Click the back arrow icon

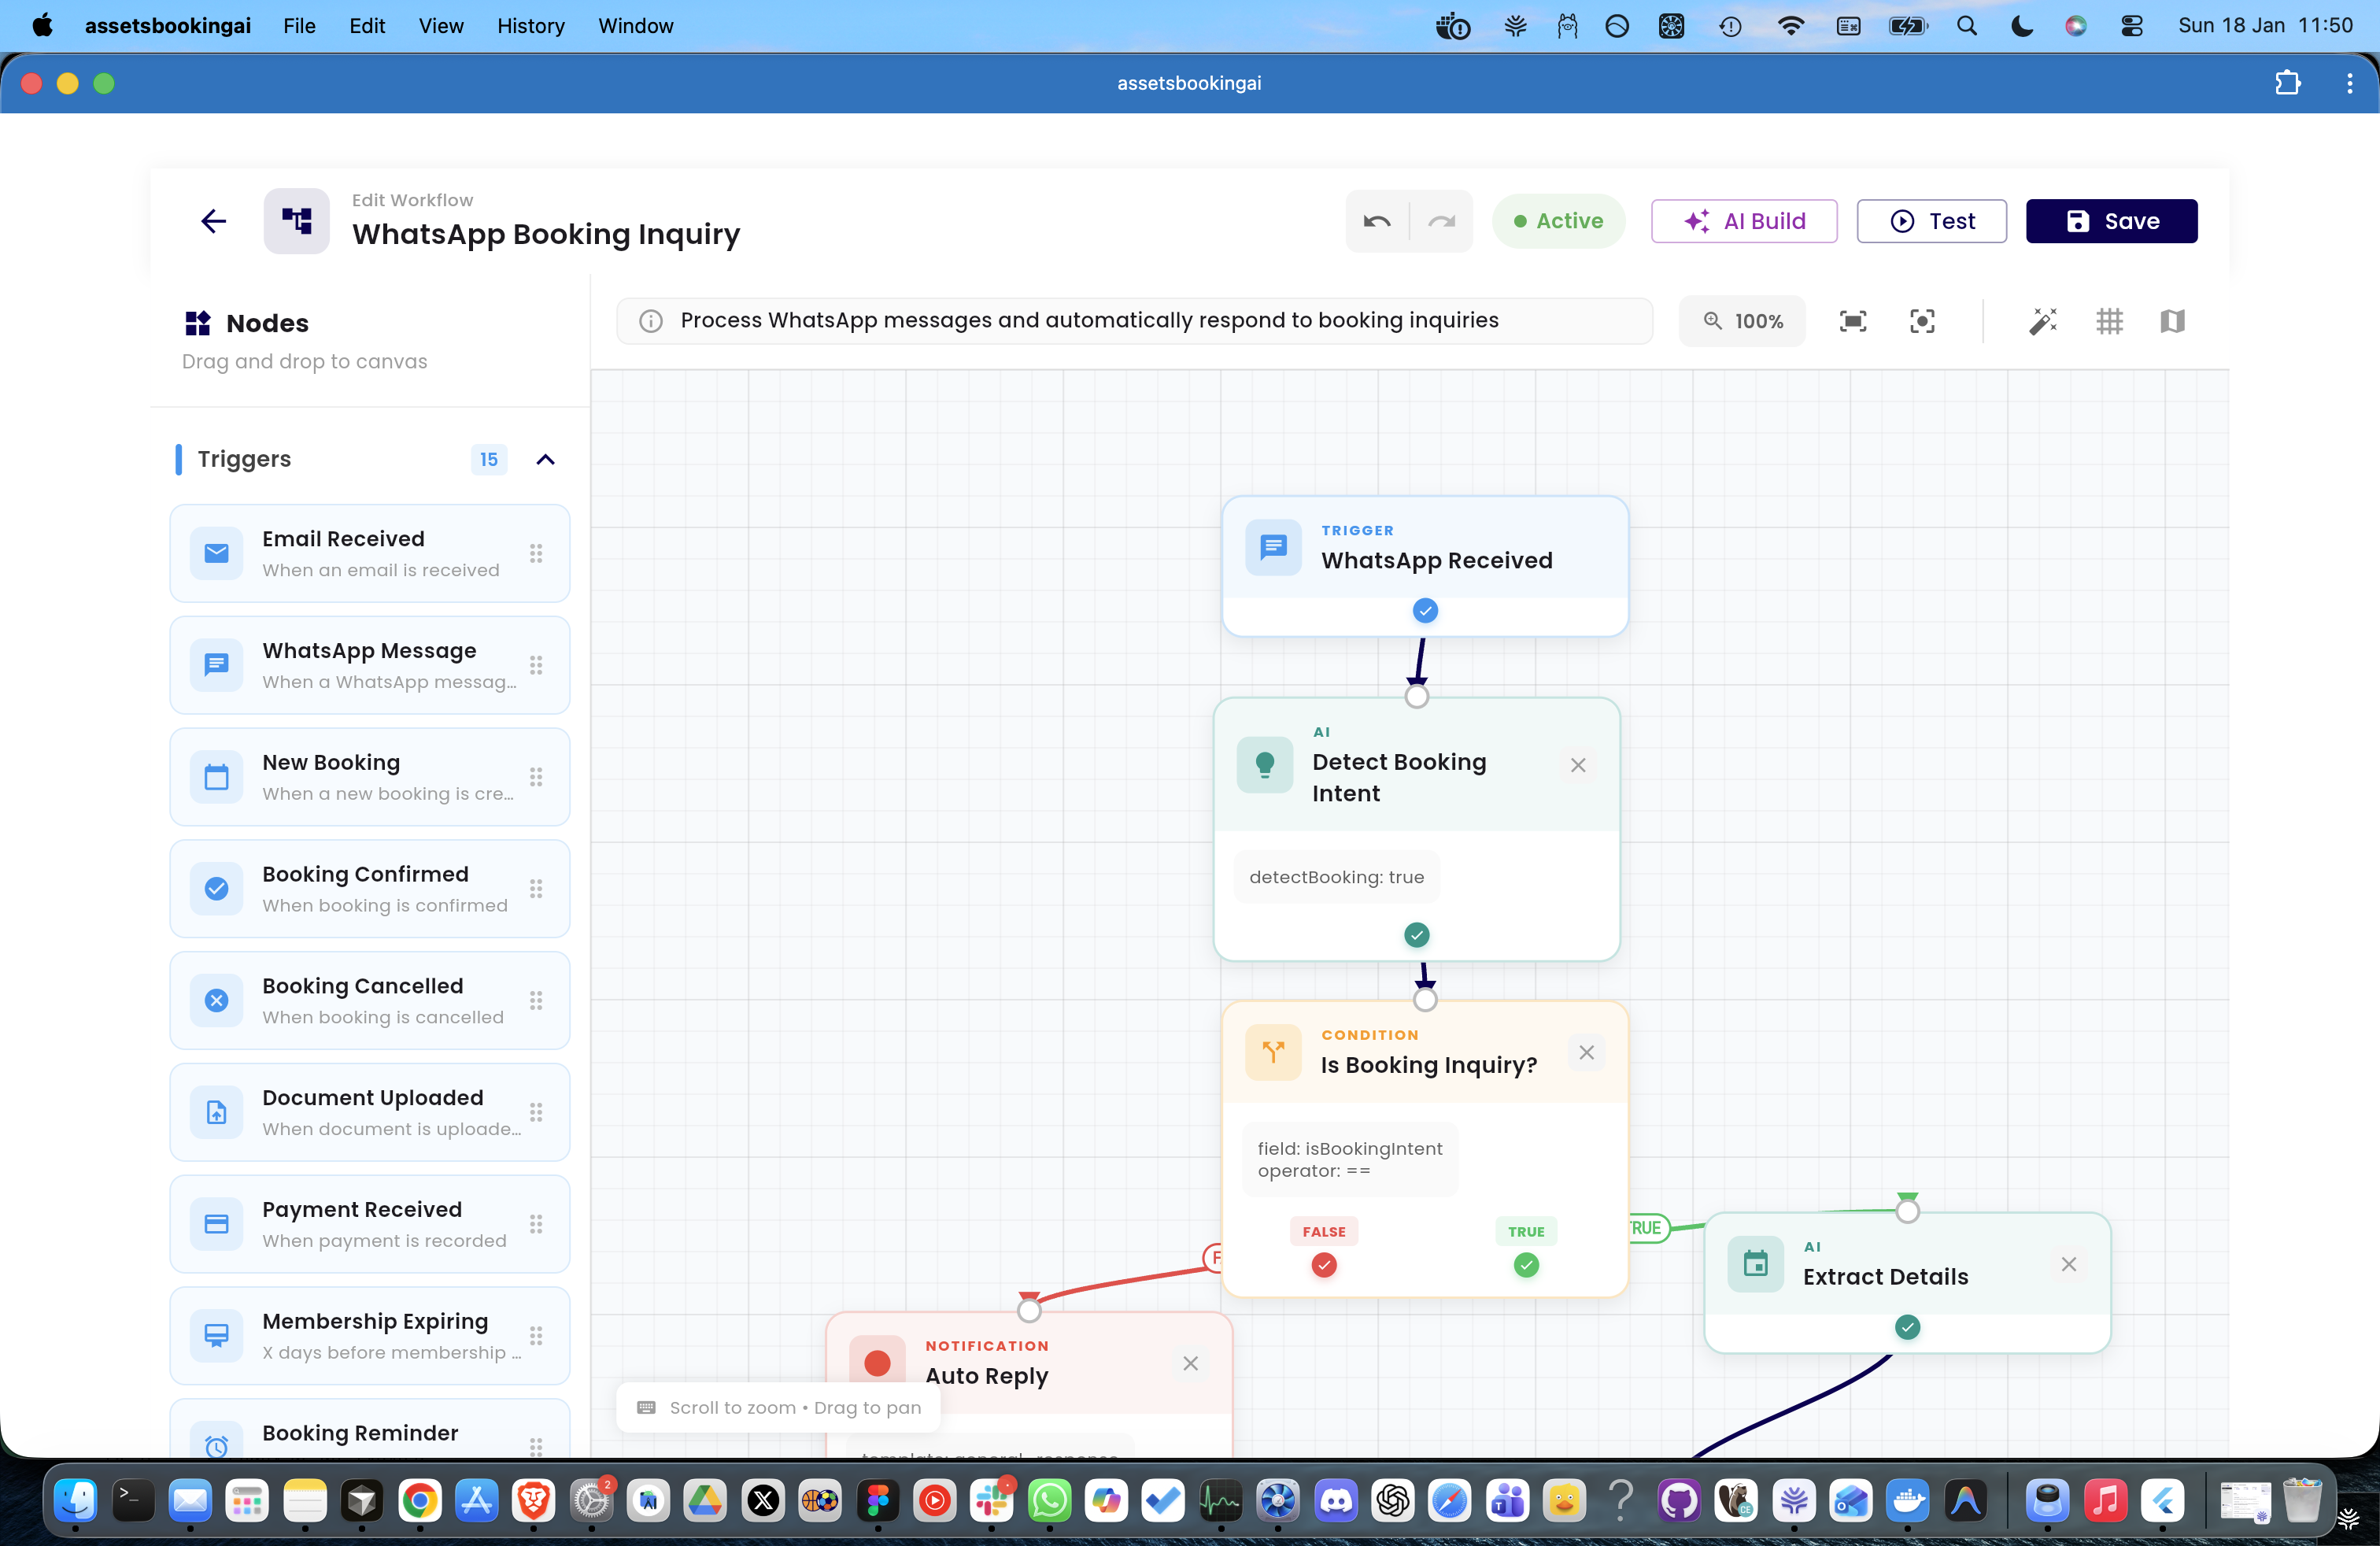click(x=213, y=221)
